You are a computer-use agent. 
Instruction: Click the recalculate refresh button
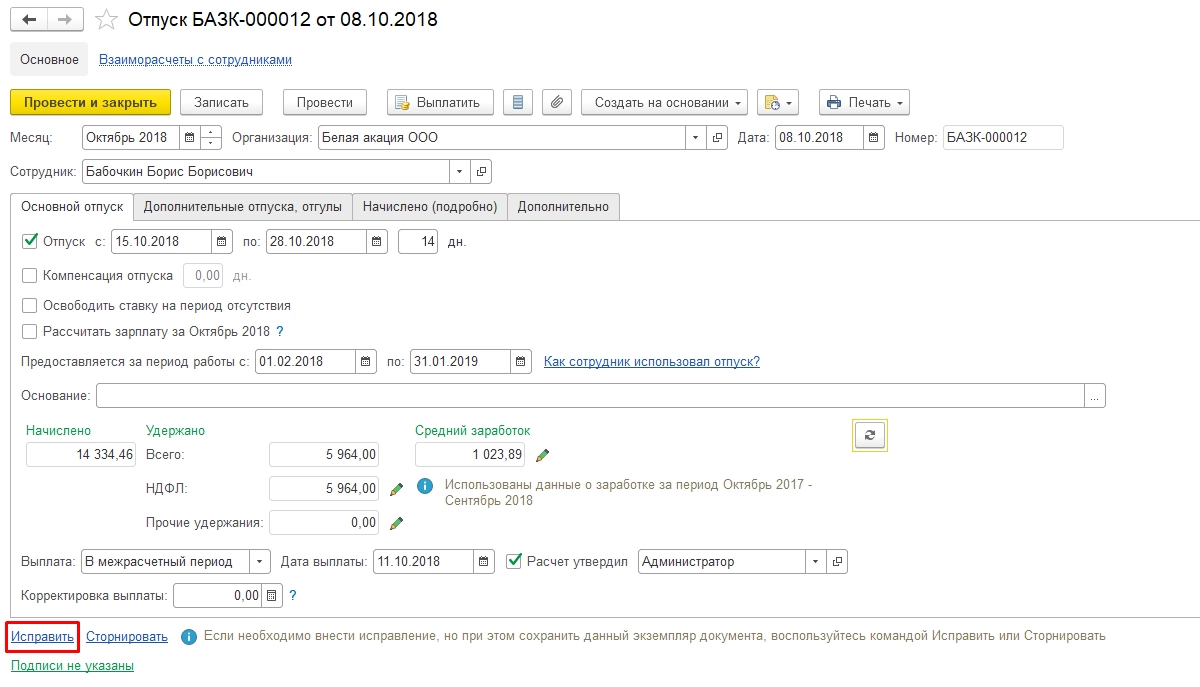869,435
